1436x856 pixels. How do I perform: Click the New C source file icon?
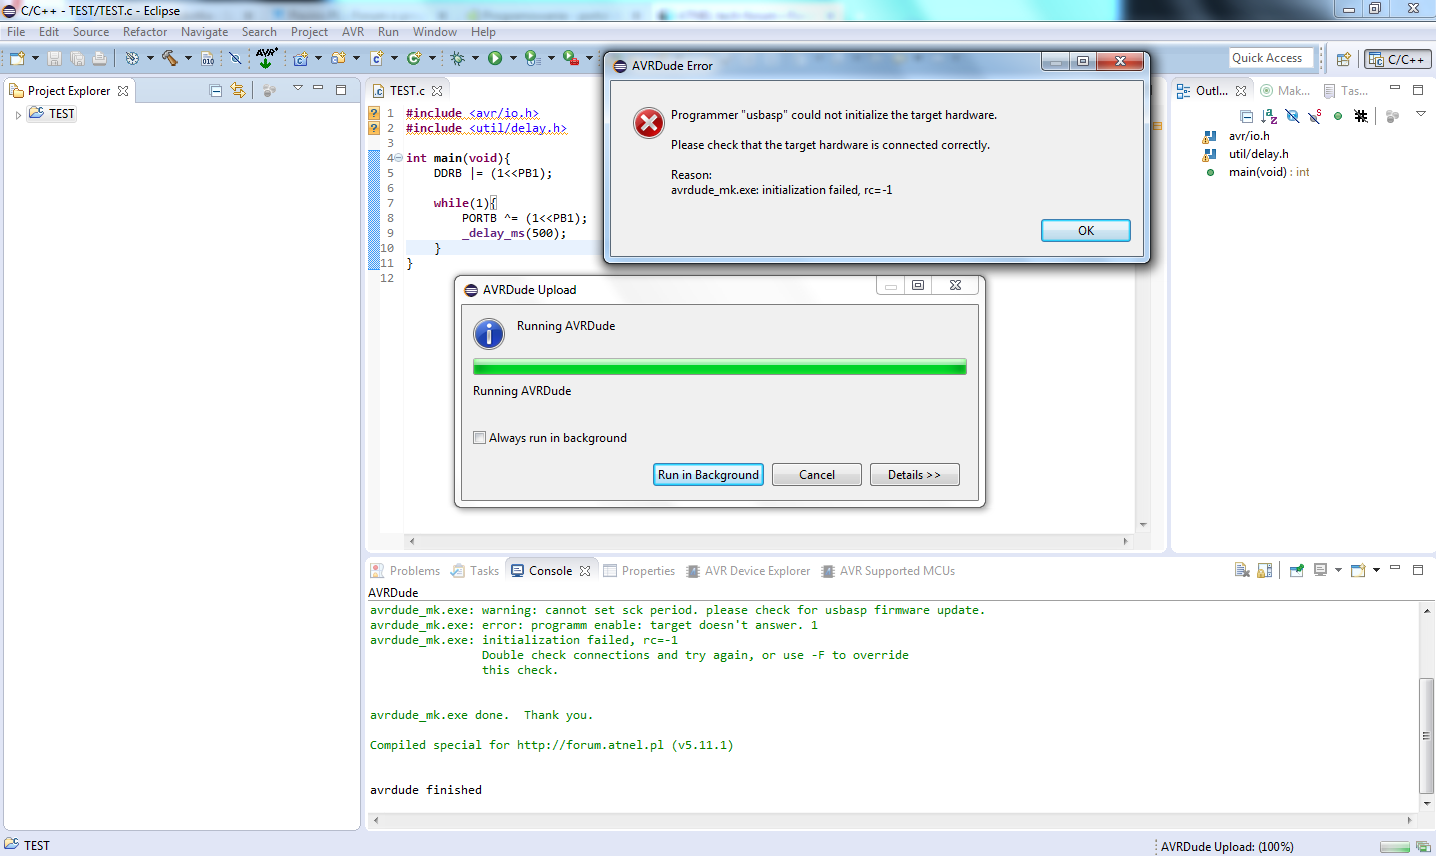click(x=377, y=58)
